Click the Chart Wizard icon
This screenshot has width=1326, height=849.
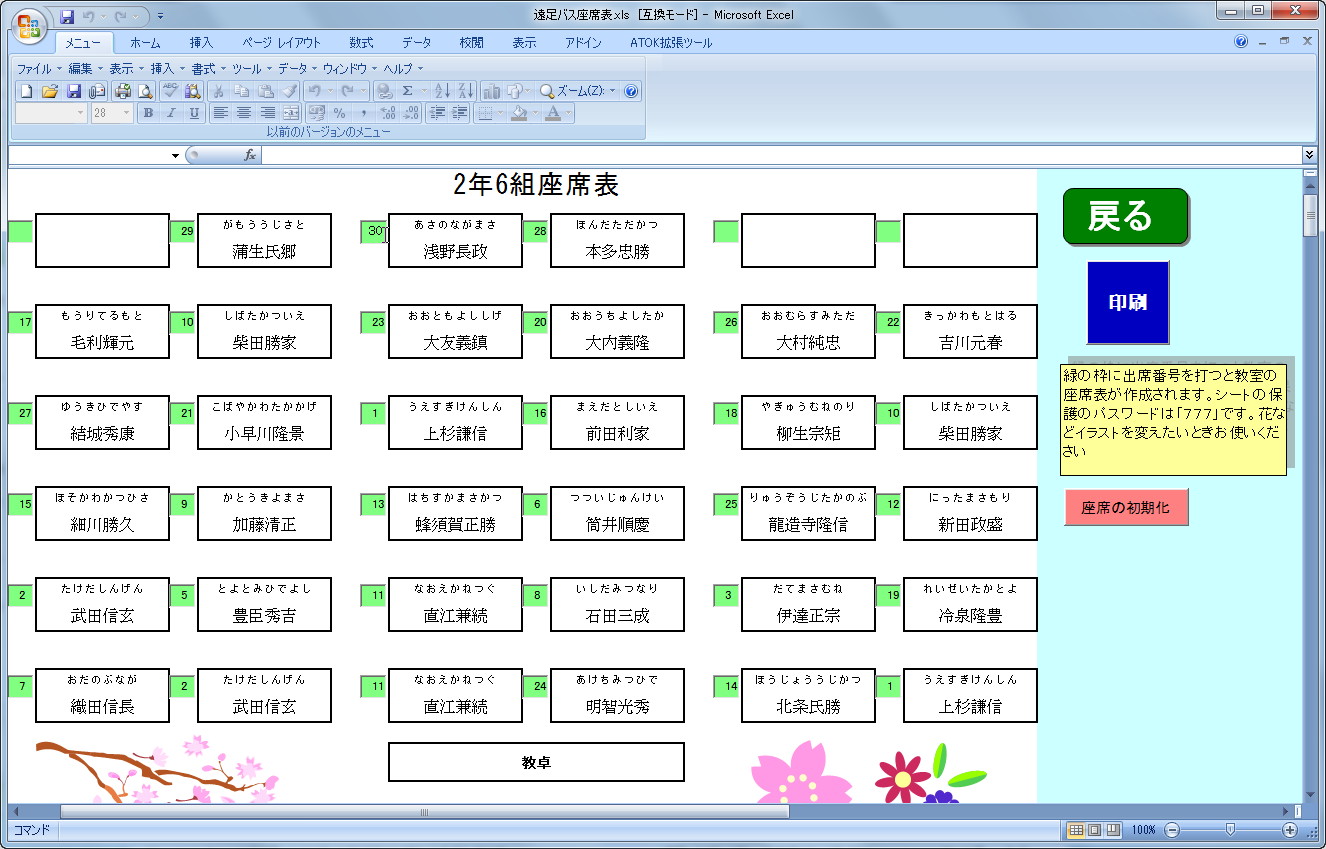493,90
